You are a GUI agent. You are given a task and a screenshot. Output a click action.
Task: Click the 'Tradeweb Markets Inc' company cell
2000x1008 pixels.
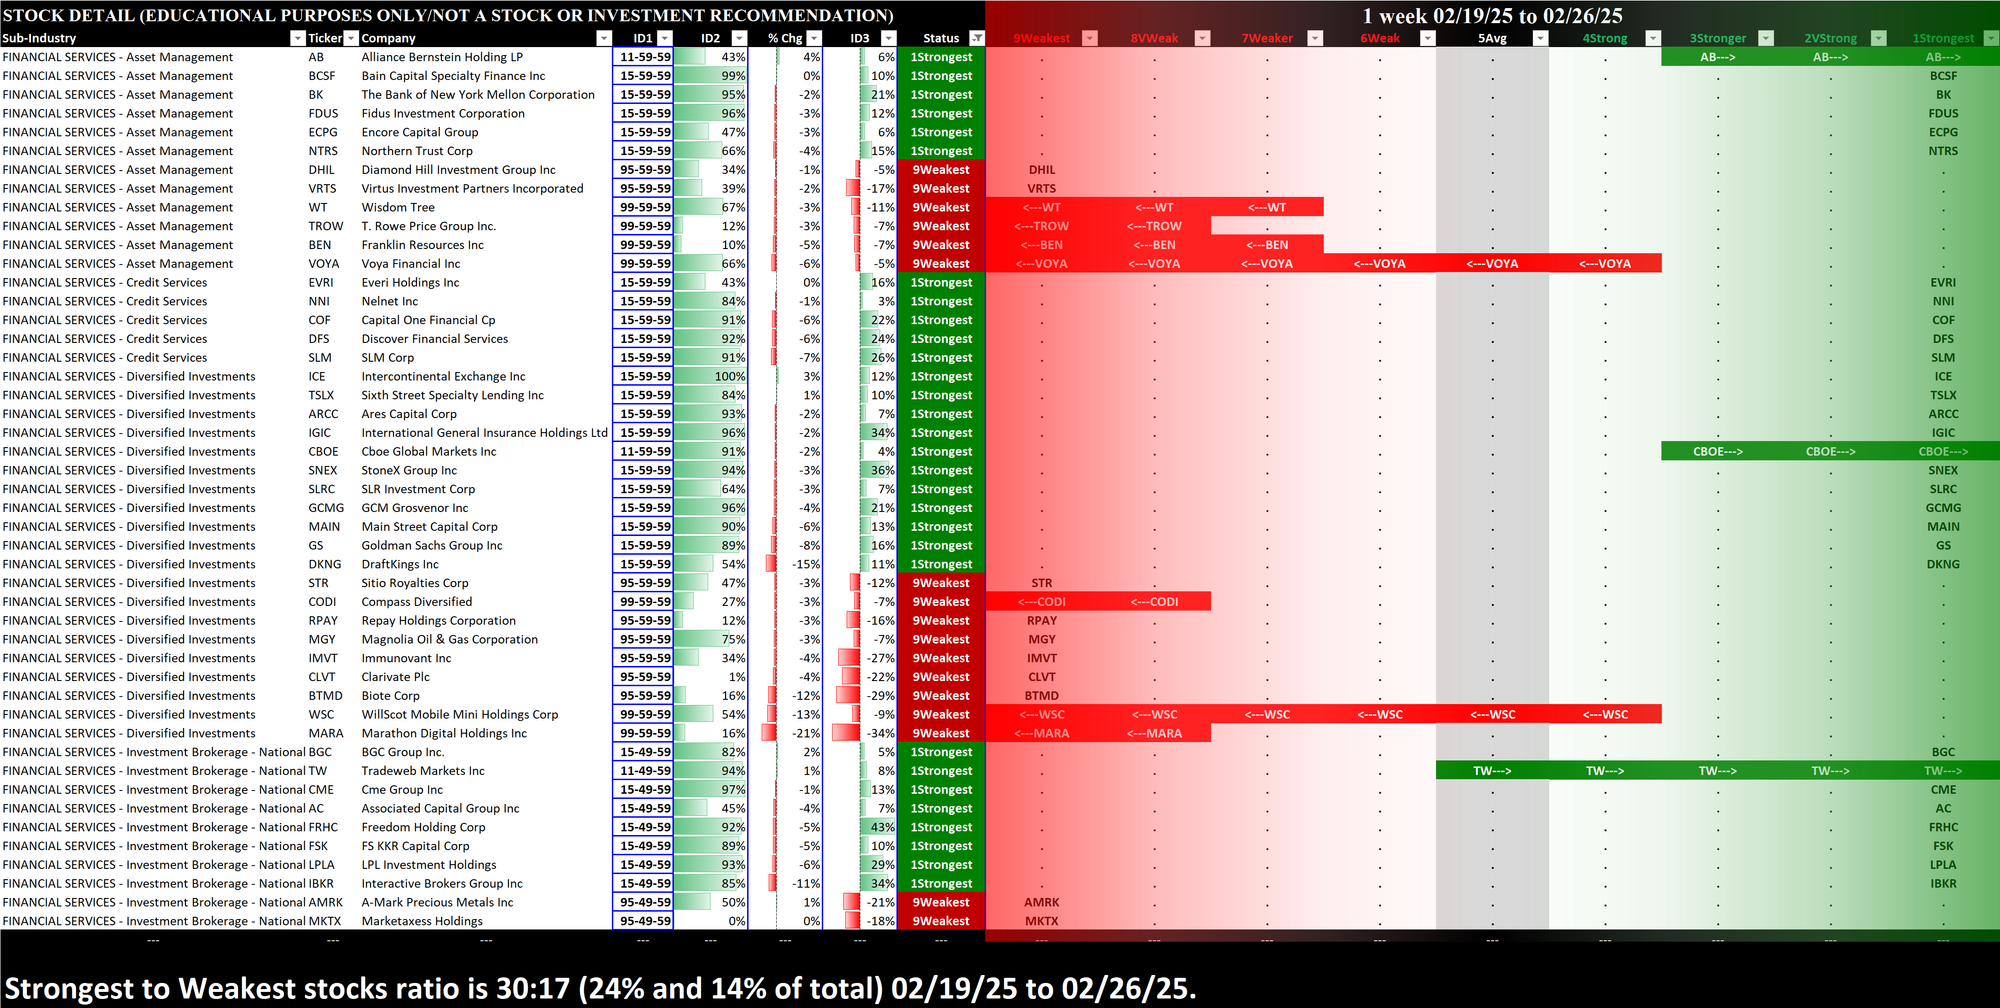click(x=485, y=771)
